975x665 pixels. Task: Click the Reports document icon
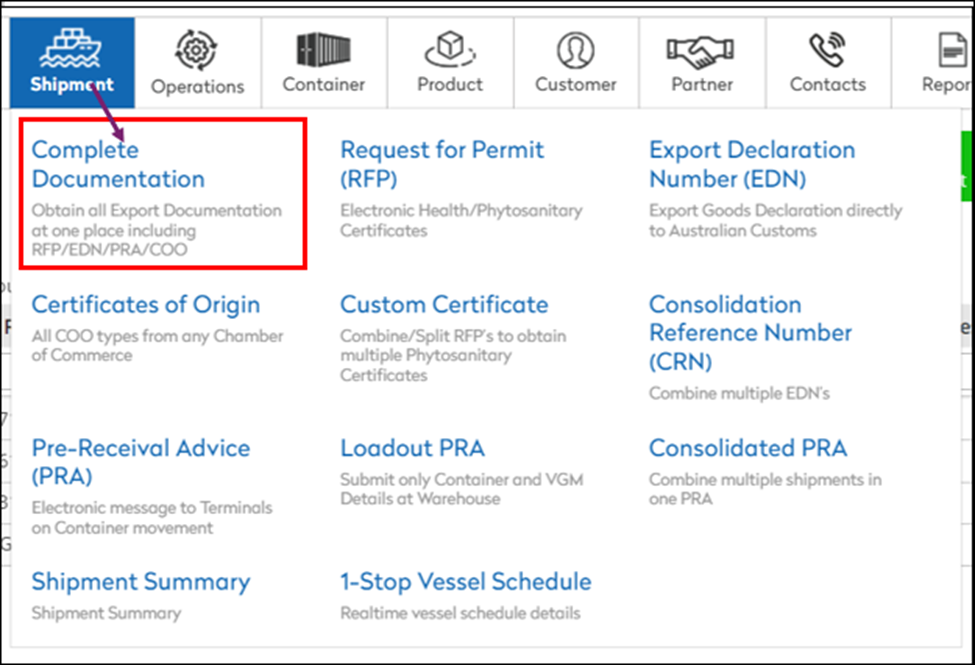click(x=952, y=50)
